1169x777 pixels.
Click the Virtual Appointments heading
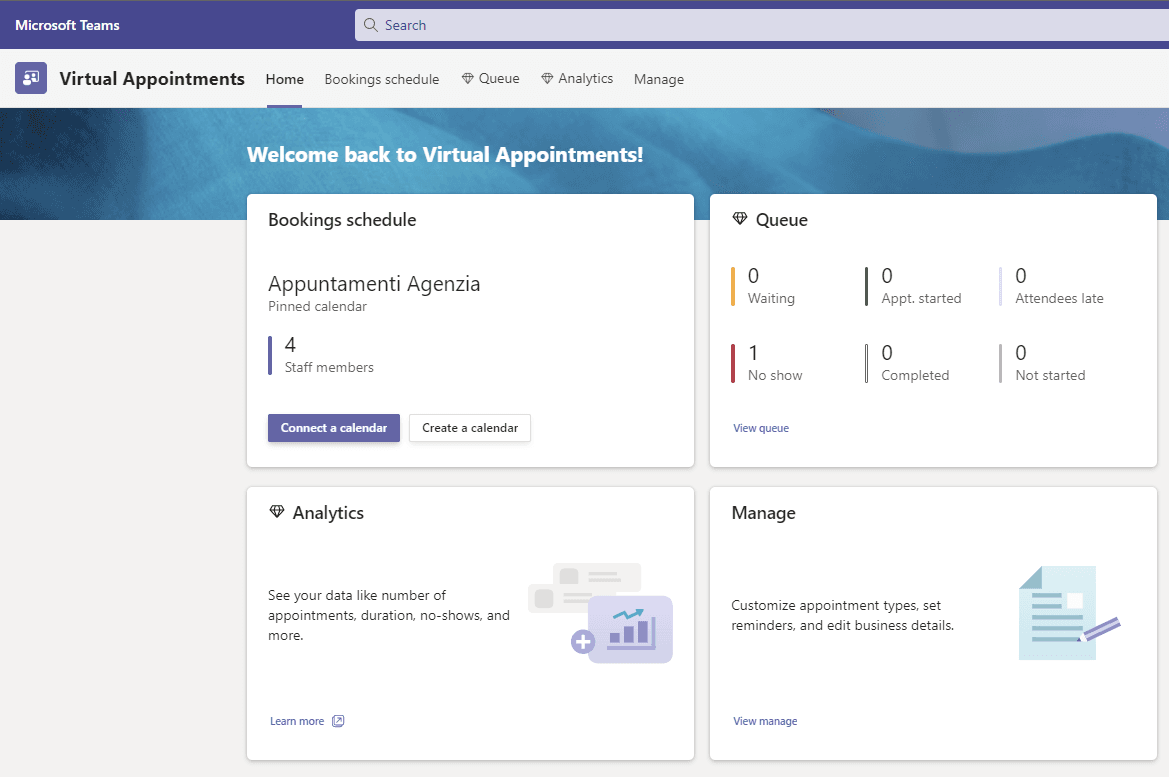(x=152, y=78)
